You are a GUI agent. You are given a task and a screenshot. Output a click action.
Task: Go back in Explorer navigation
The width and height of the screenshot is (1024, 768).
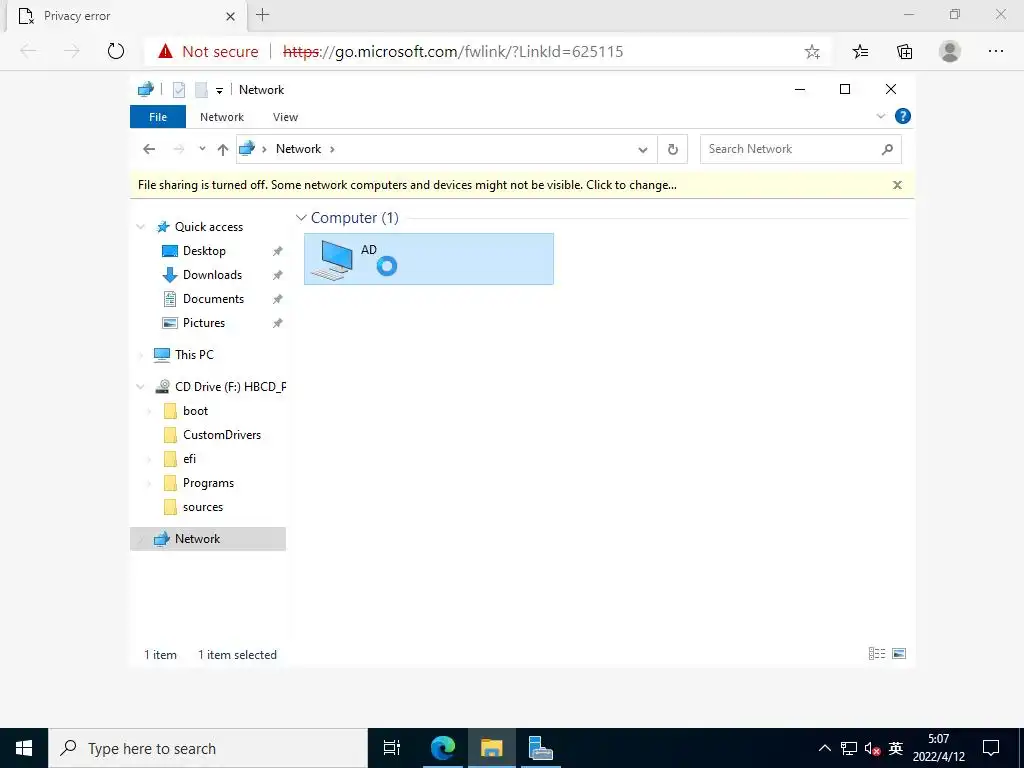(x=149, y=149)
